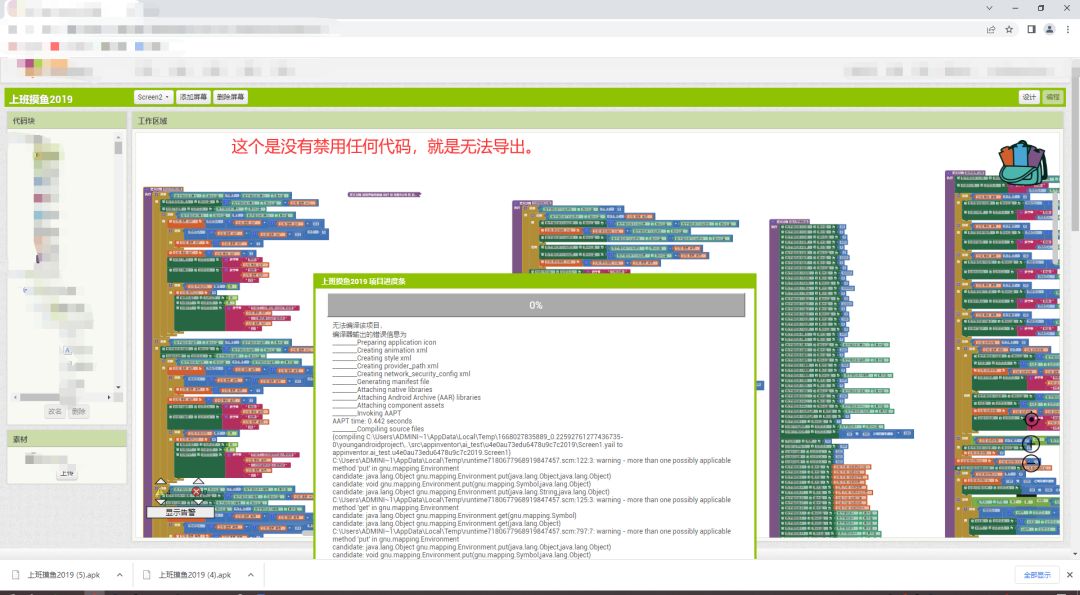Expand options for 上班摸鱼2019 (4).apk download
The image size is (1080, 595).
tap(251, 575)
